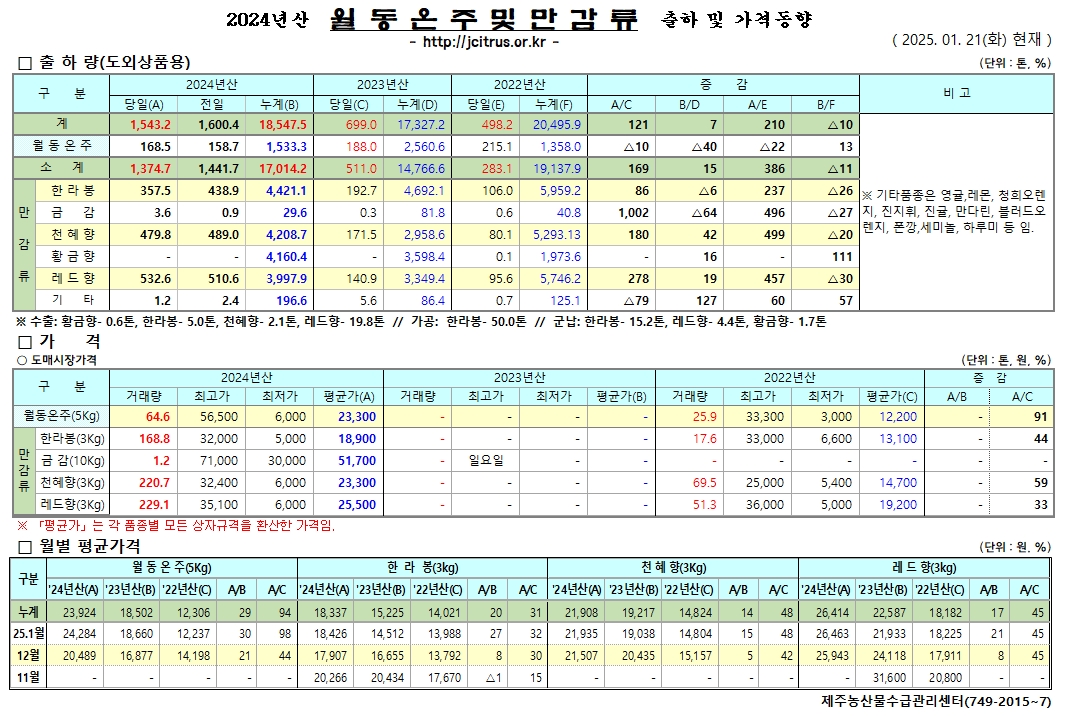Viewport: 1065px width, 716px height.
Task: Click the 황금향 row label
Action: (72, 256)
